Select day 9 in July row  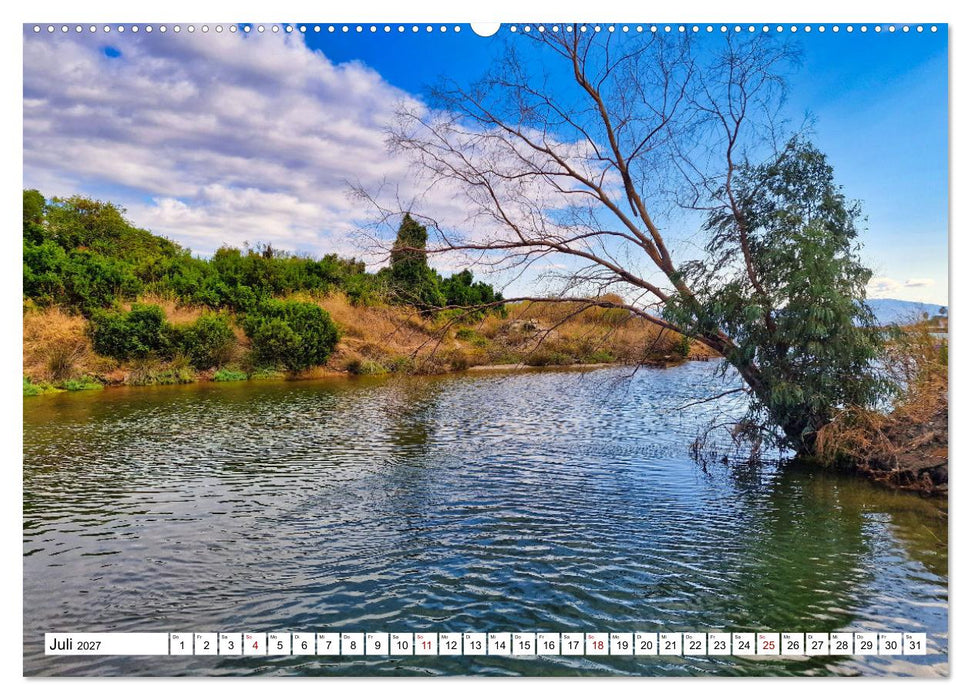pyautogui.click(x=377, y=644)
